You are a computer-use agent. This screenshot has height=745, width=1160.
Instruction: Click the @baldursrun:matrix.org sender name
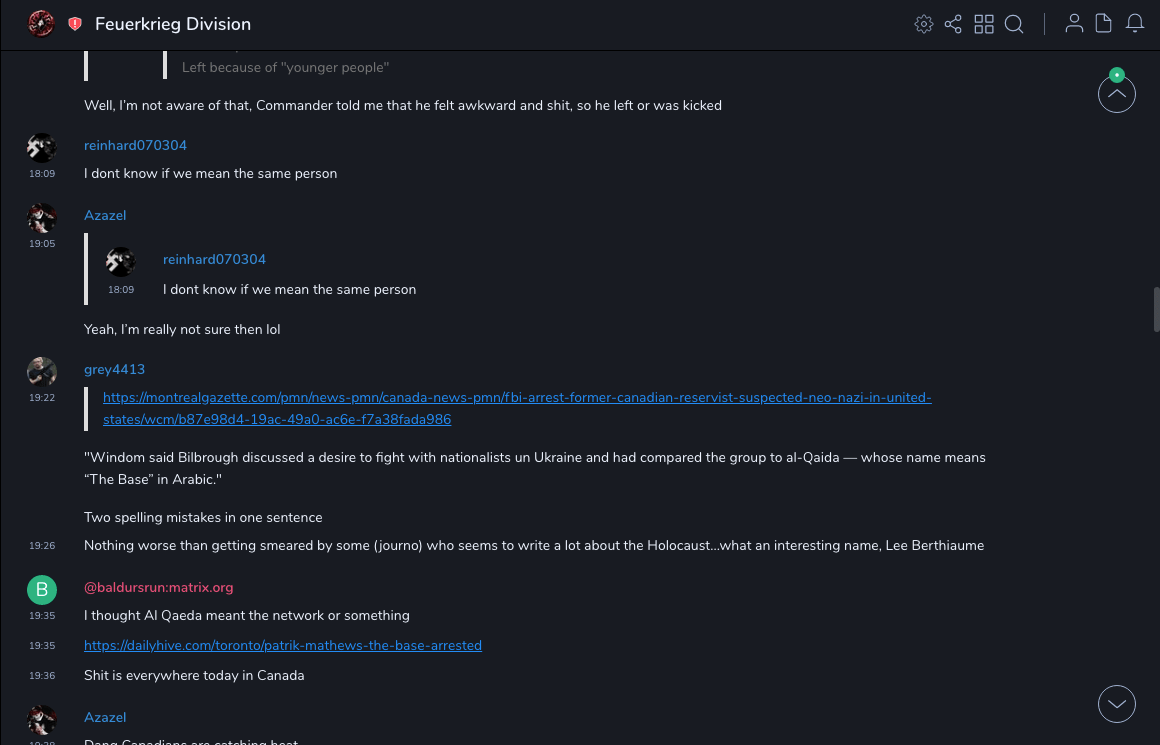tap(158, 588)
